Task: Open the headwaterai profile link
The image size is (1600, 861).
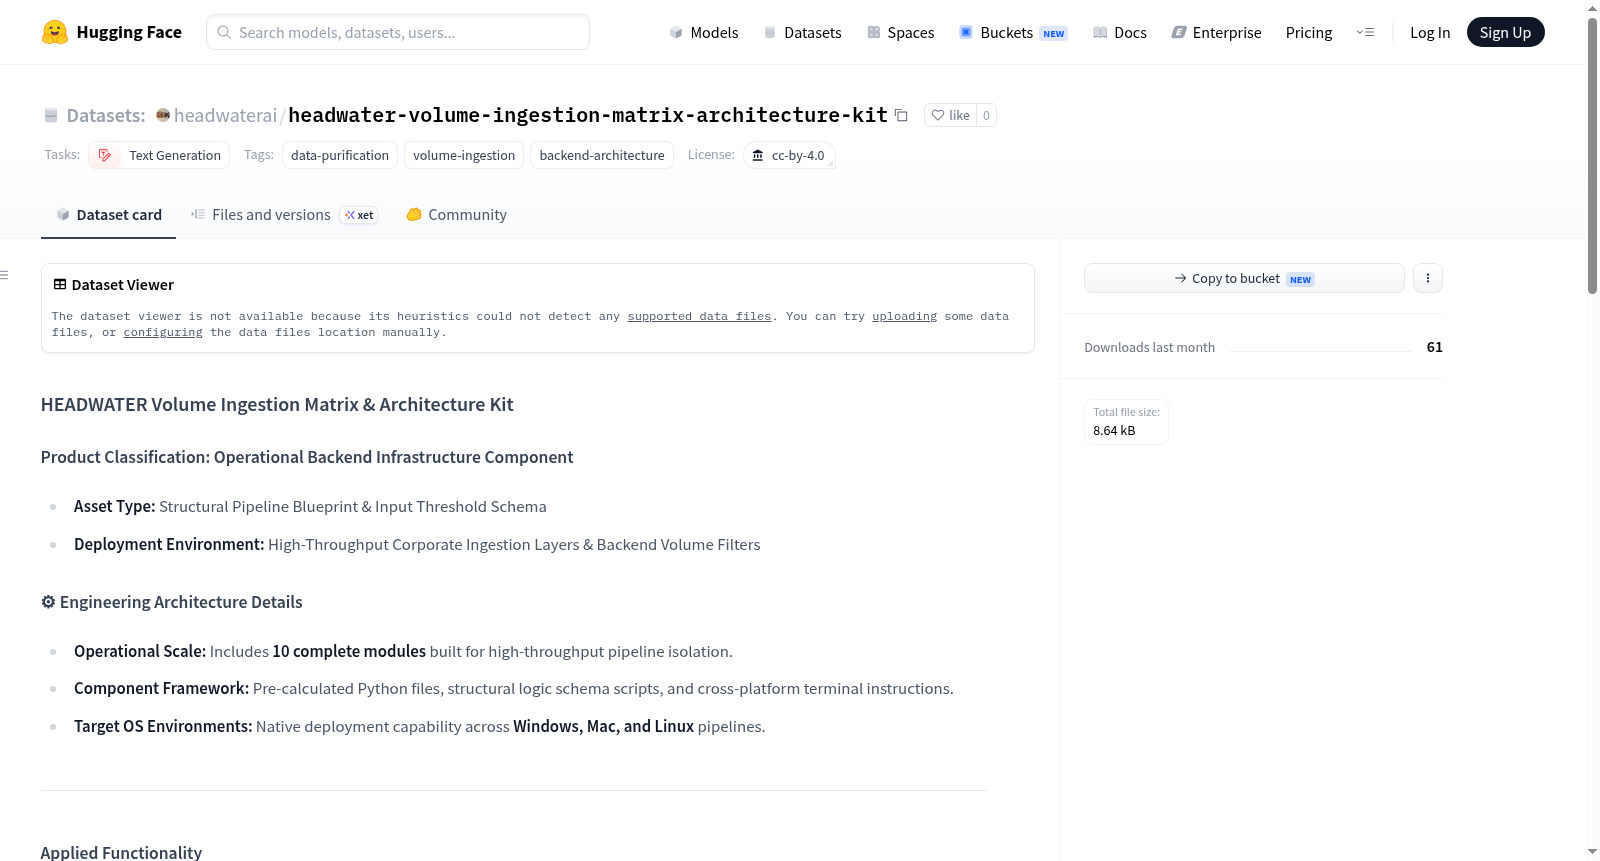Action: pos(225,115)
